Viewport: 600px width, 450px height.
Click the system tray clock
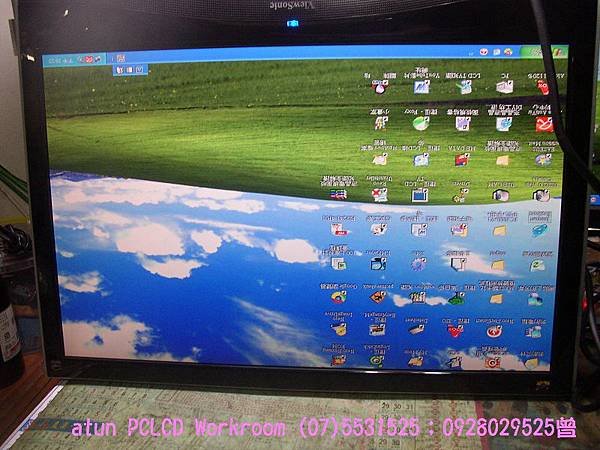58,60
